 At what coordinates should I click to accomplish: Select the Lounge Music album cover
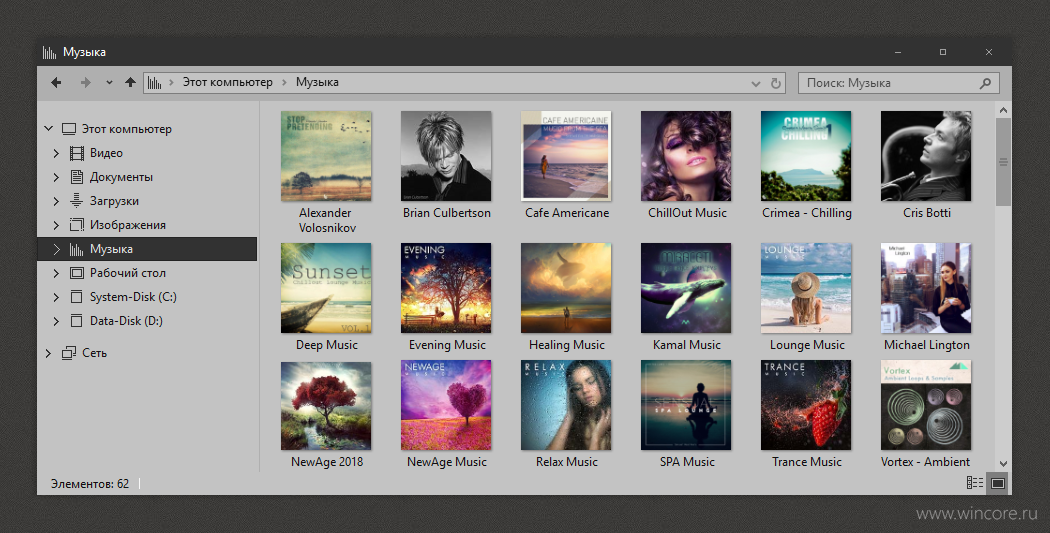point(806,288)
